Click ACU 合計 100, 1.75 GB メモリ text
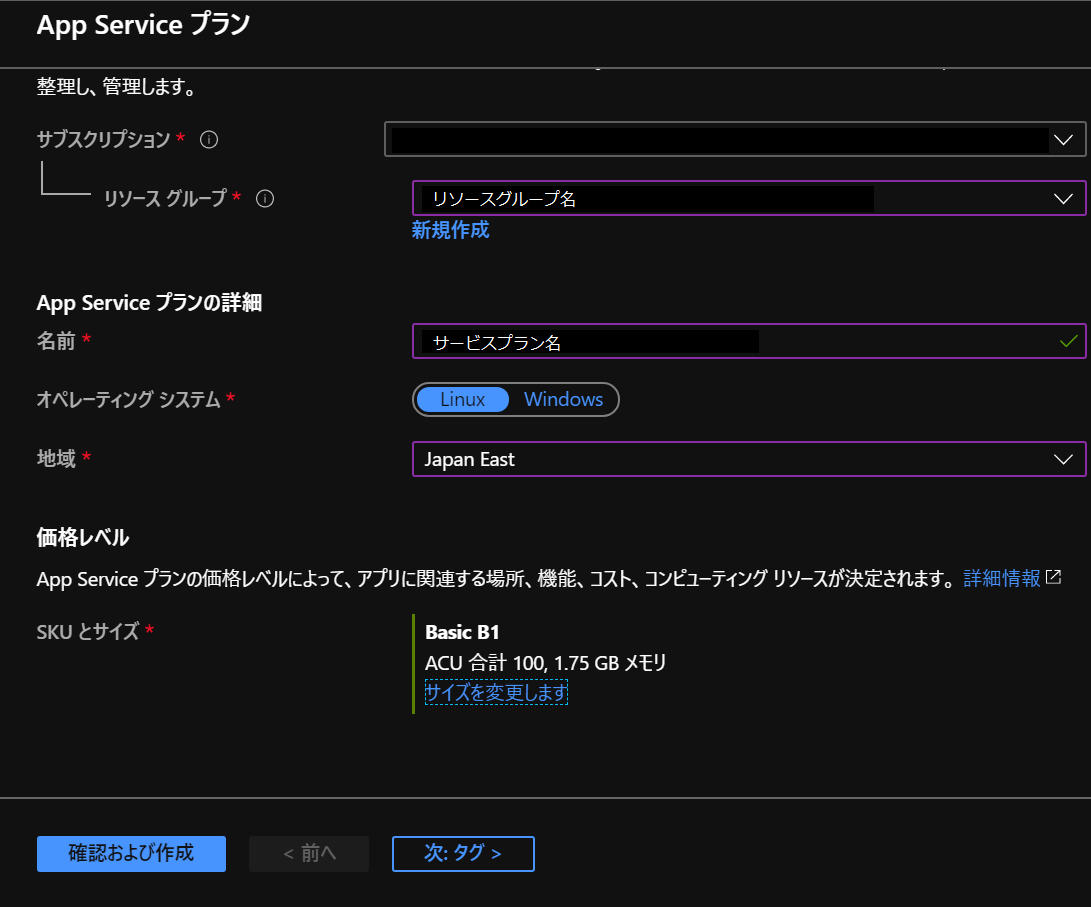1091x907 pixels. coord(546,663)
